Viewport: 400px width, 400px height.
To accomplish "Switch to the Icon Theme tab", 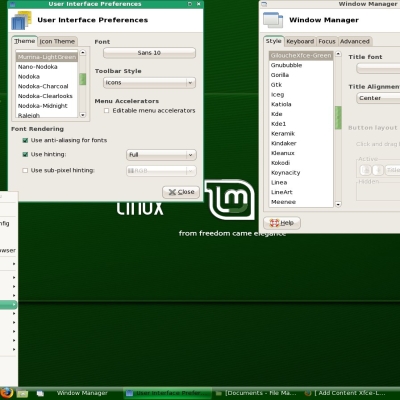I will 57,41.
